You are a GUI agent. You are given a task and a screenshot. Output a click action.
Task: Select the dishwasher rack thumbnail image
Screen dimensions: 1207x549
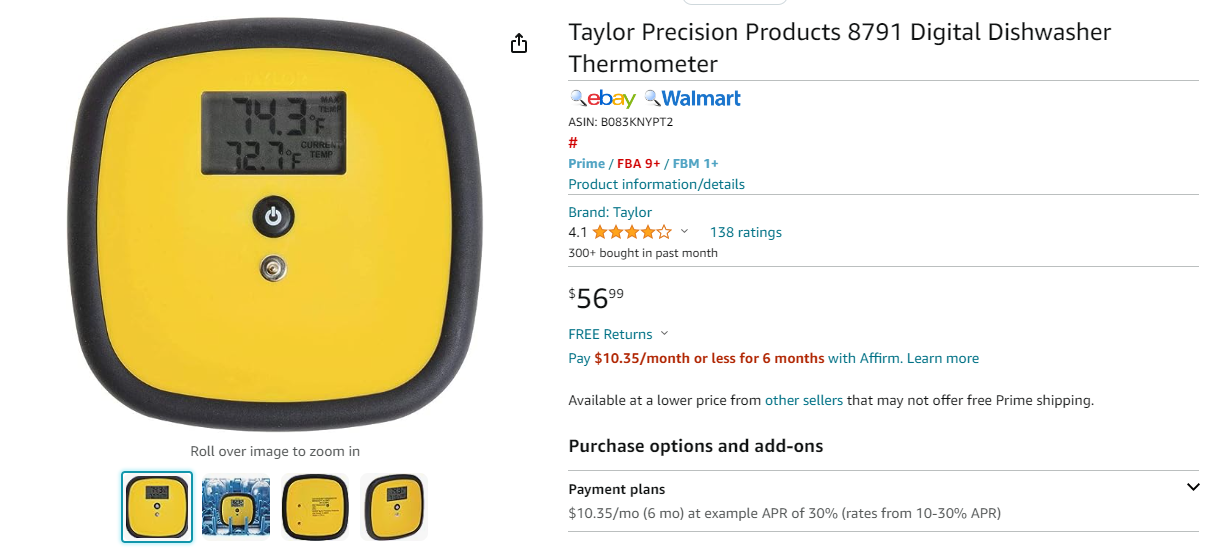(x=236, y=507)
